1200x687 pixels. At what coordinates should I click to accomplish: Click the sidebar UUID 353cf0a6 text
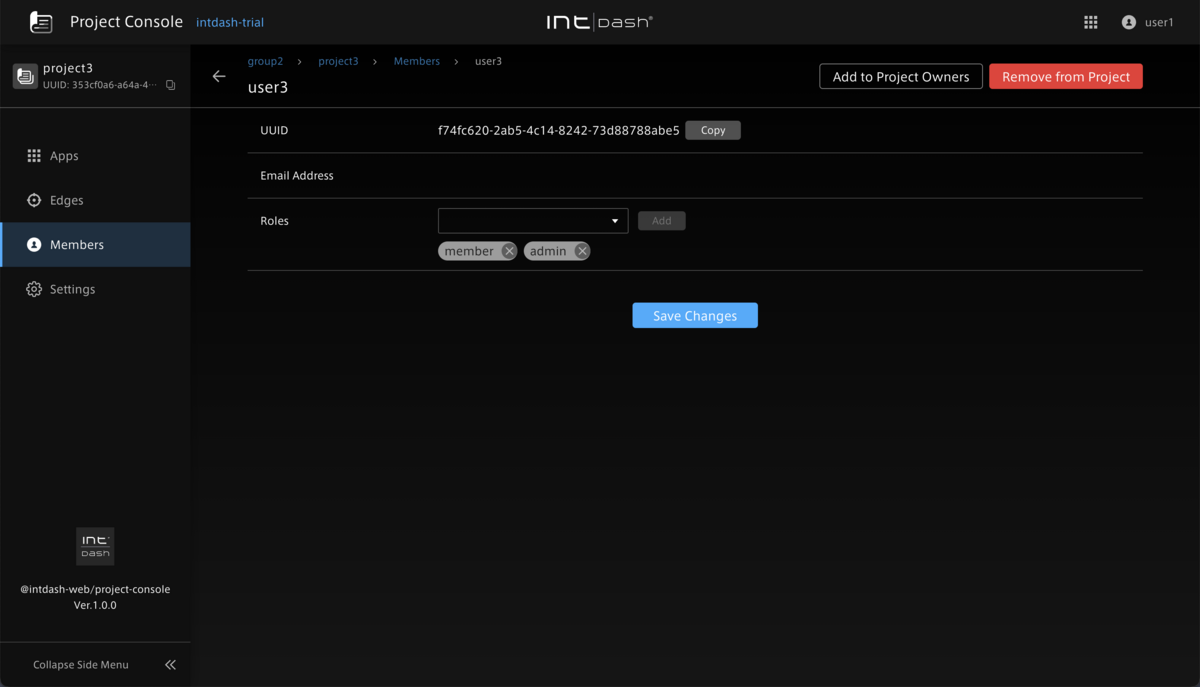pyautogui.click(x=100, y=85)
